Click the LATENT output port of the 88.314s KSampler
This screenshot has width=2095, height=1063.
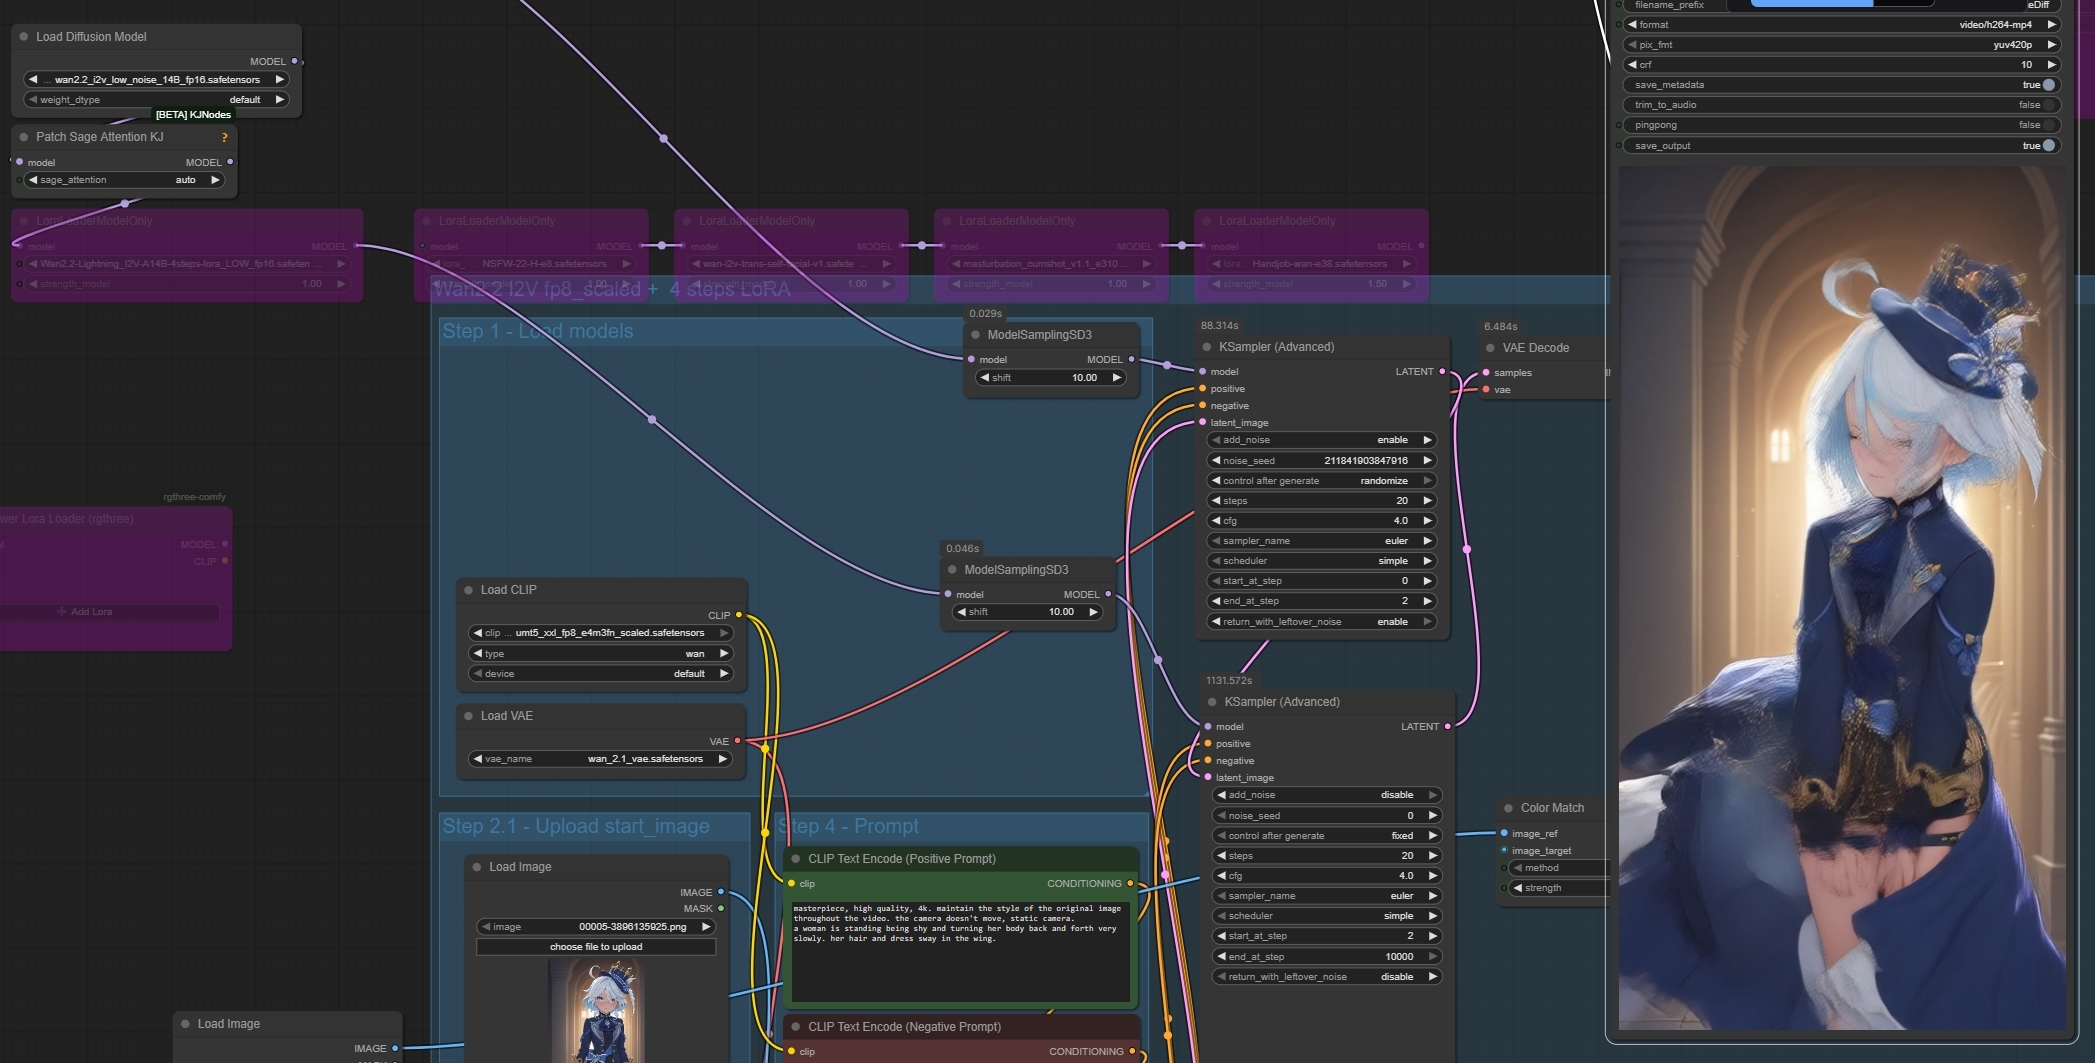click(1442, 372)
